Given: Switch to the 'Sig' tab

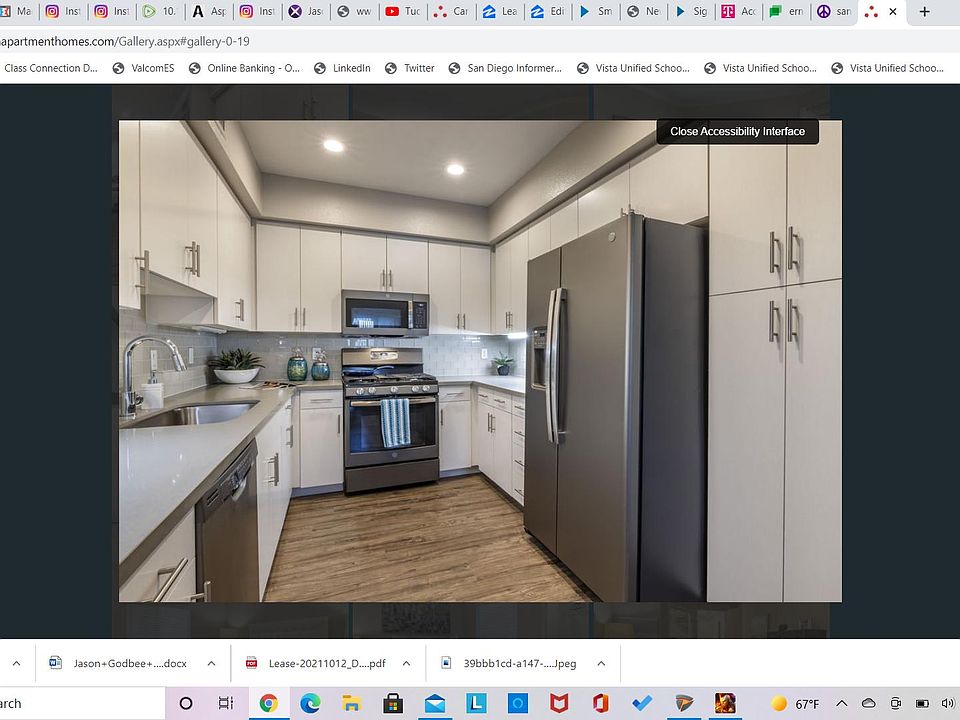Looking at the screenshot, I should 691,12.
